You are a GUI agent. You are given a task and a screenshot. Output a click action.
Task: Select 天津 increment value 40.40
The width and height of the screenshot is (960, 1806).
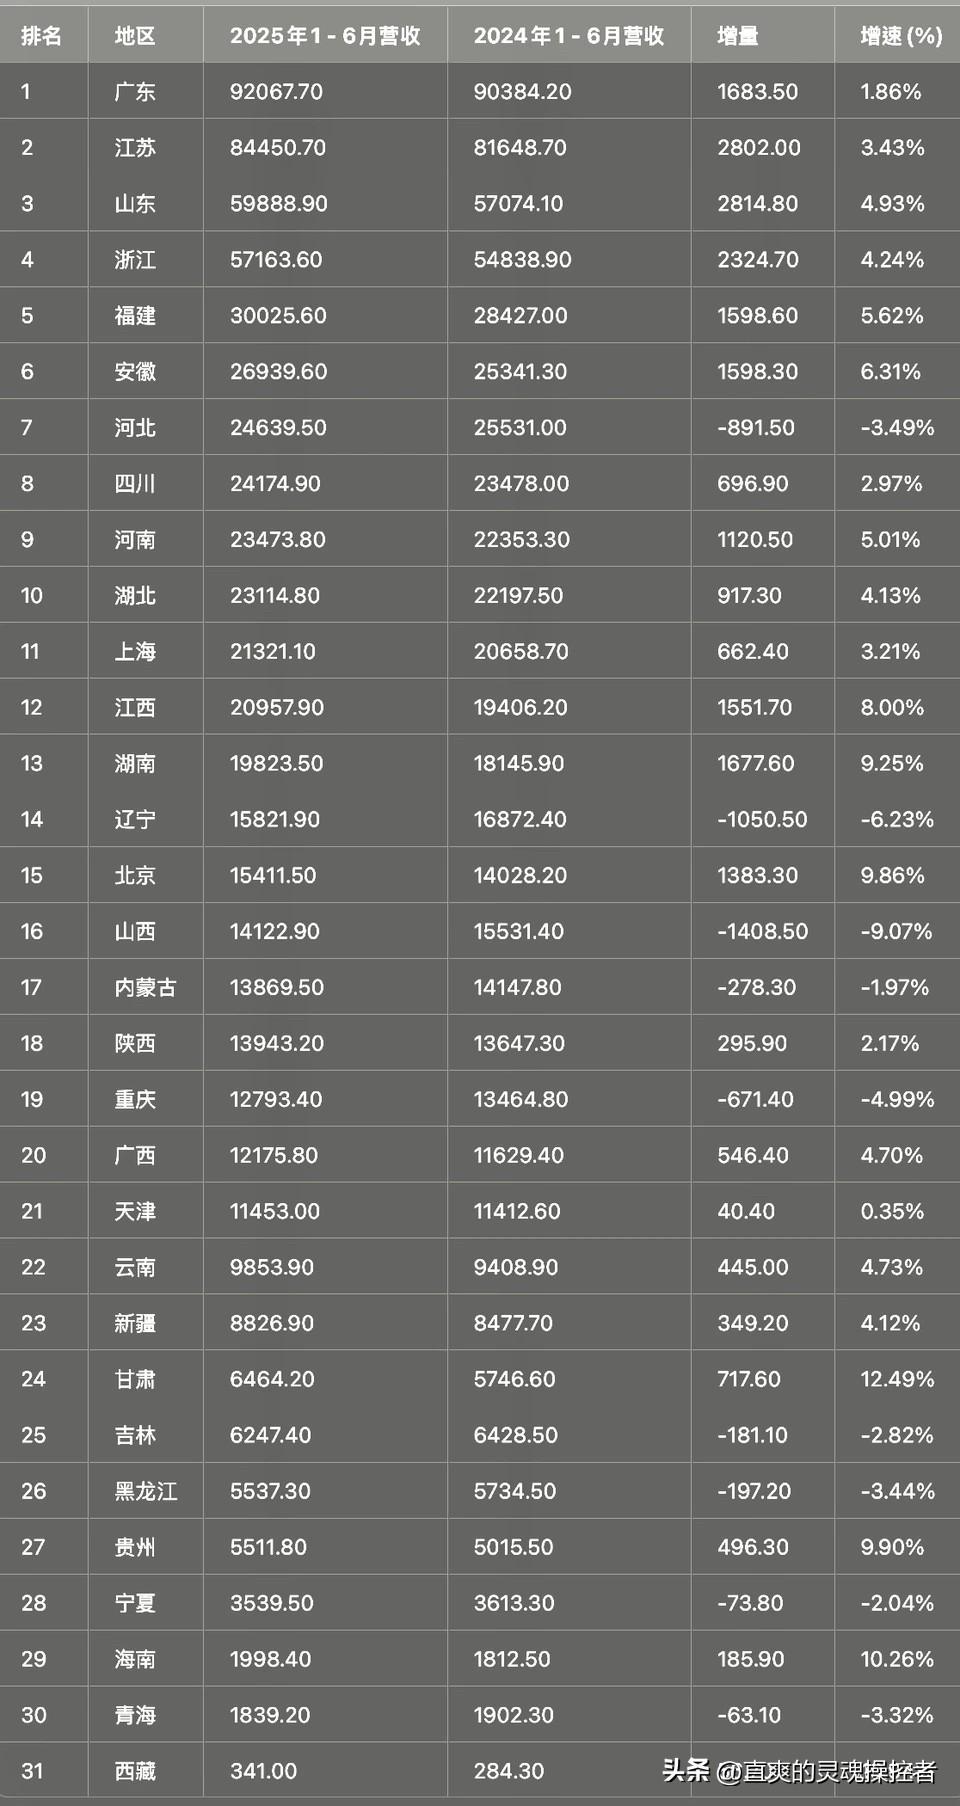click(746, 1212)
